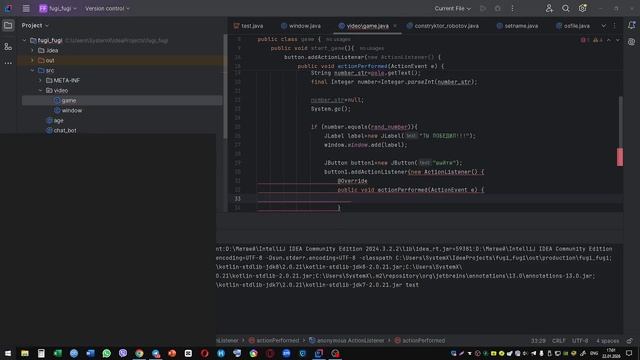Switch to the setname.java tab
The height and width of the screenshot is (360, 640).
517,26
